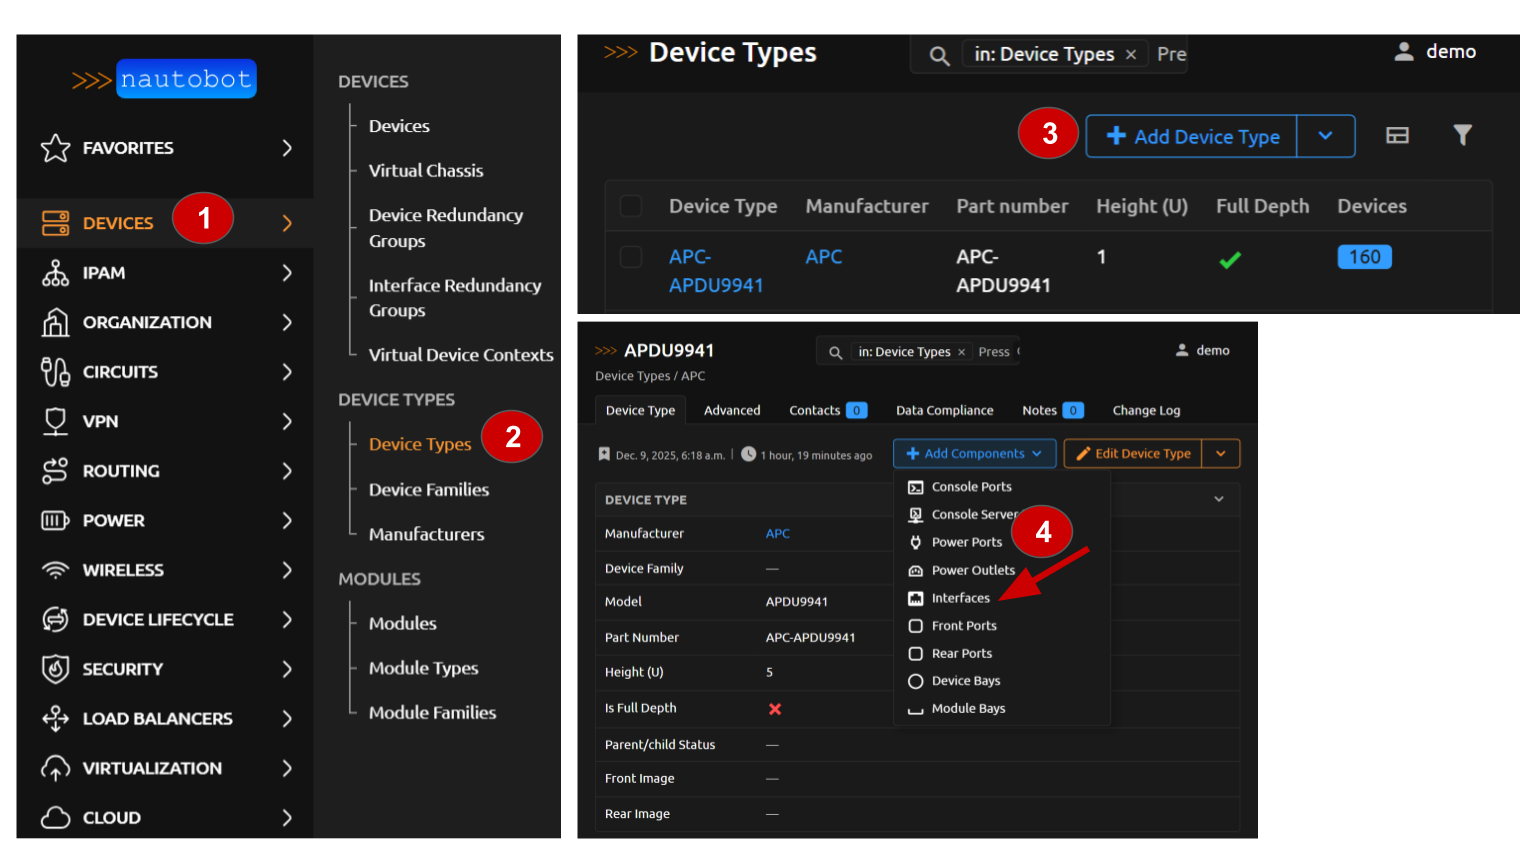Click the search magnifier icon
The height and width of the screenshot is (864, 1536).
pos(938,55)
